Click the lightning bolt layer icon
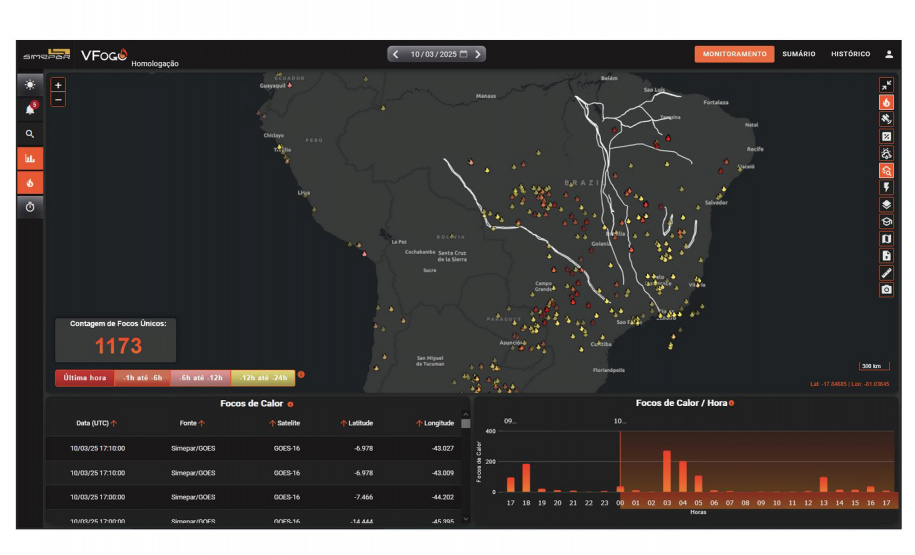Screen dimensions: 915x555 (886, 187)
